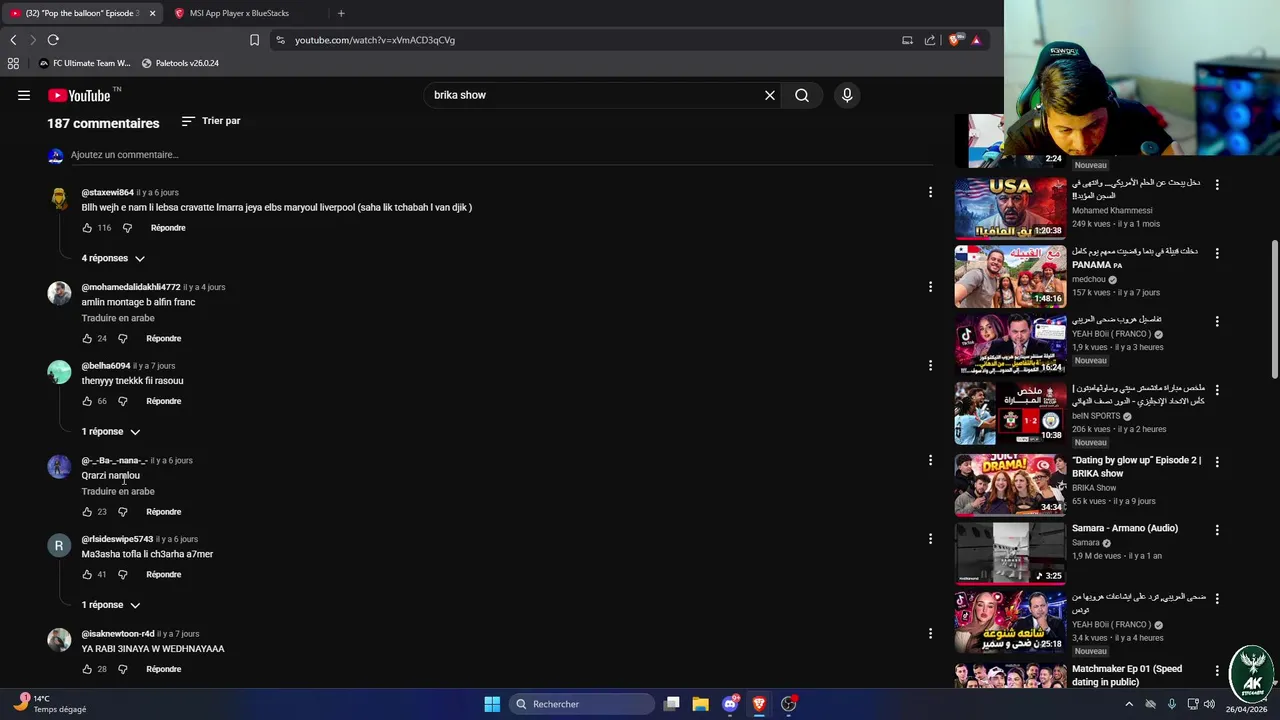Open the 'Trier par' sort dropdown

pos(211,121)
